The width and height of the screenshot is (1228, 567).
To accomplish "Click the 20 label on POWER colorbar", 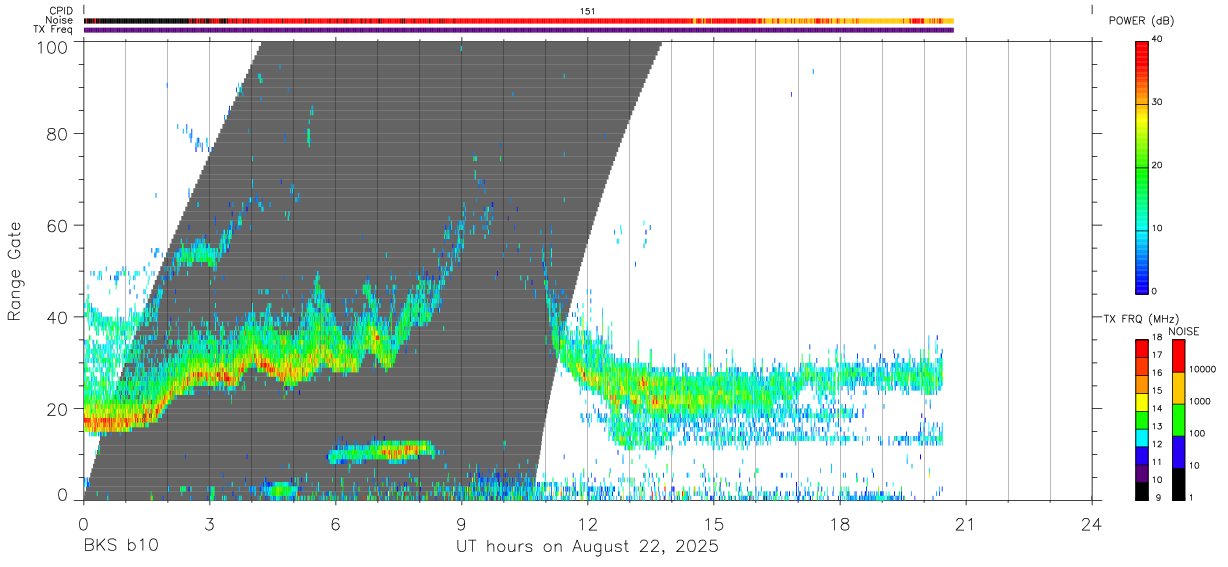I will pyautogui.click(x=1159, y=166).
